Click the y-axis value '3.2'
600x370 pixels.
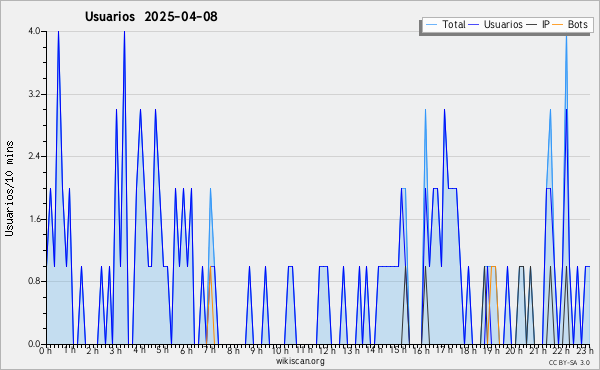pyautogui.click(x=34, y=94)
